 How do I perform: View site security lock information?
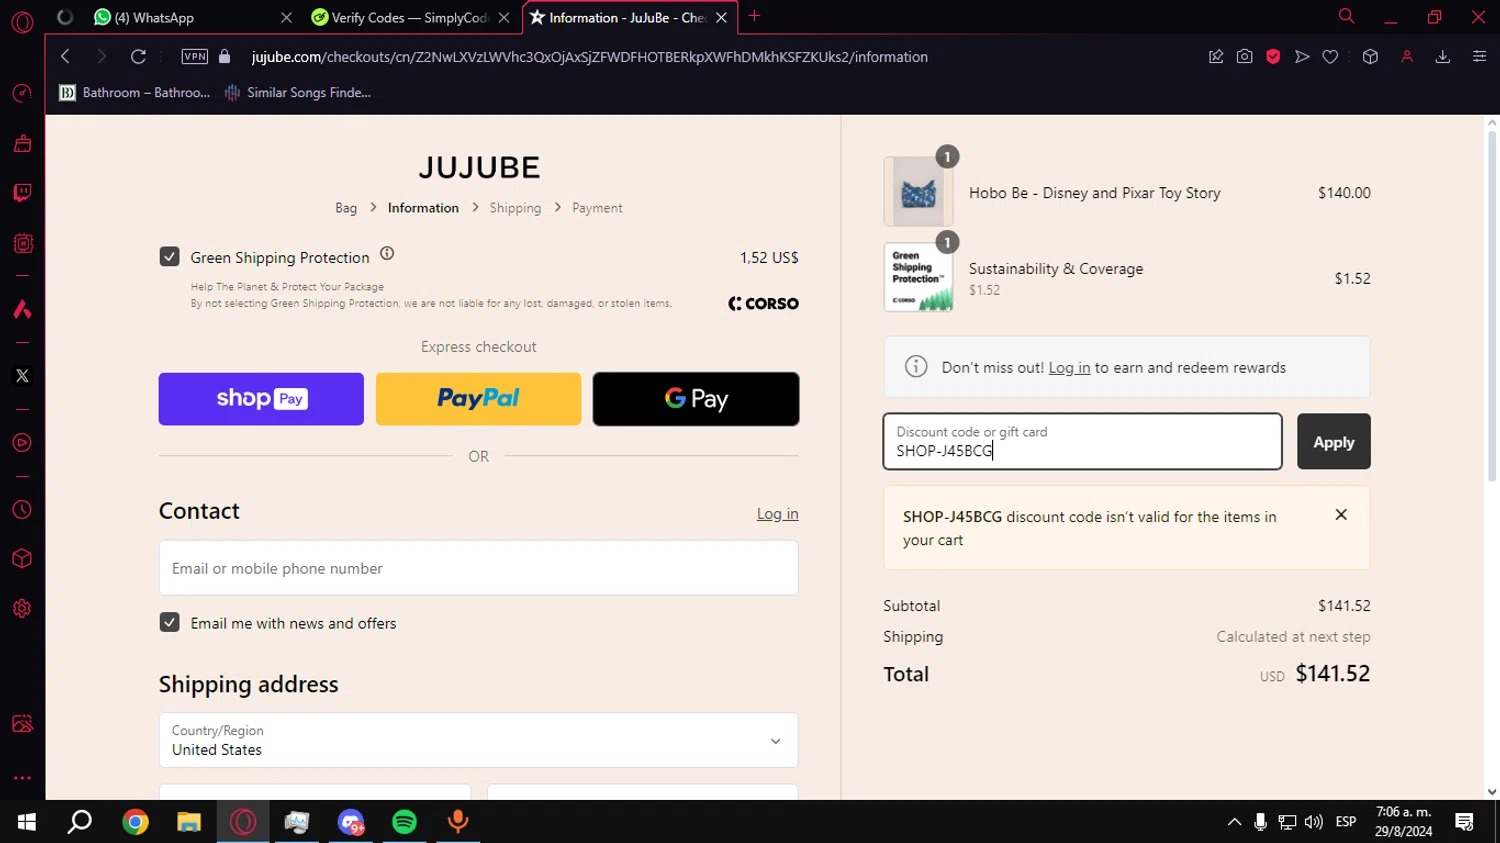pos(225,57)
